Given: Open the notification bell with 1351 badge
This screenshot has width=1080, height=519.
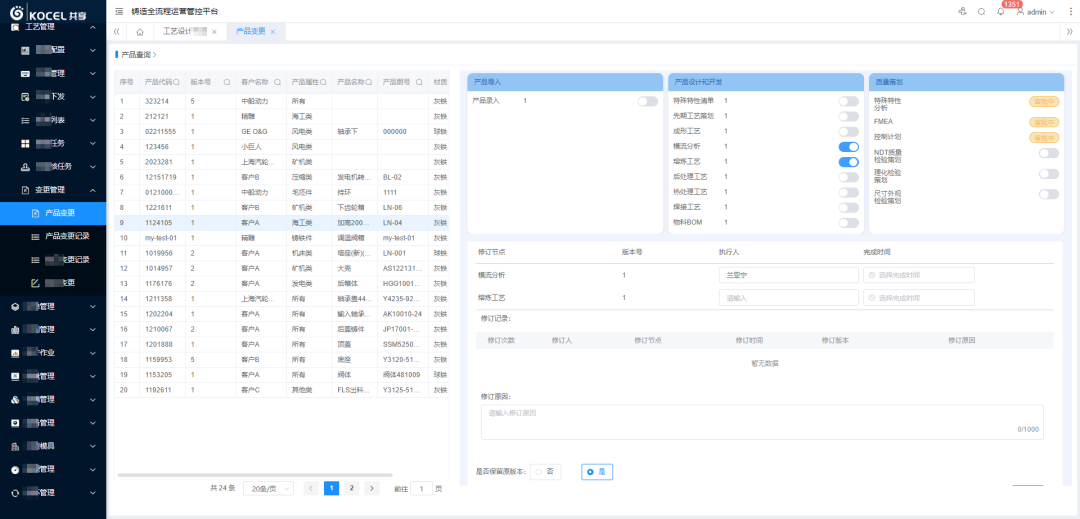Looking at the screenshot, I should pyautogui.click(x=1001, y=12).
